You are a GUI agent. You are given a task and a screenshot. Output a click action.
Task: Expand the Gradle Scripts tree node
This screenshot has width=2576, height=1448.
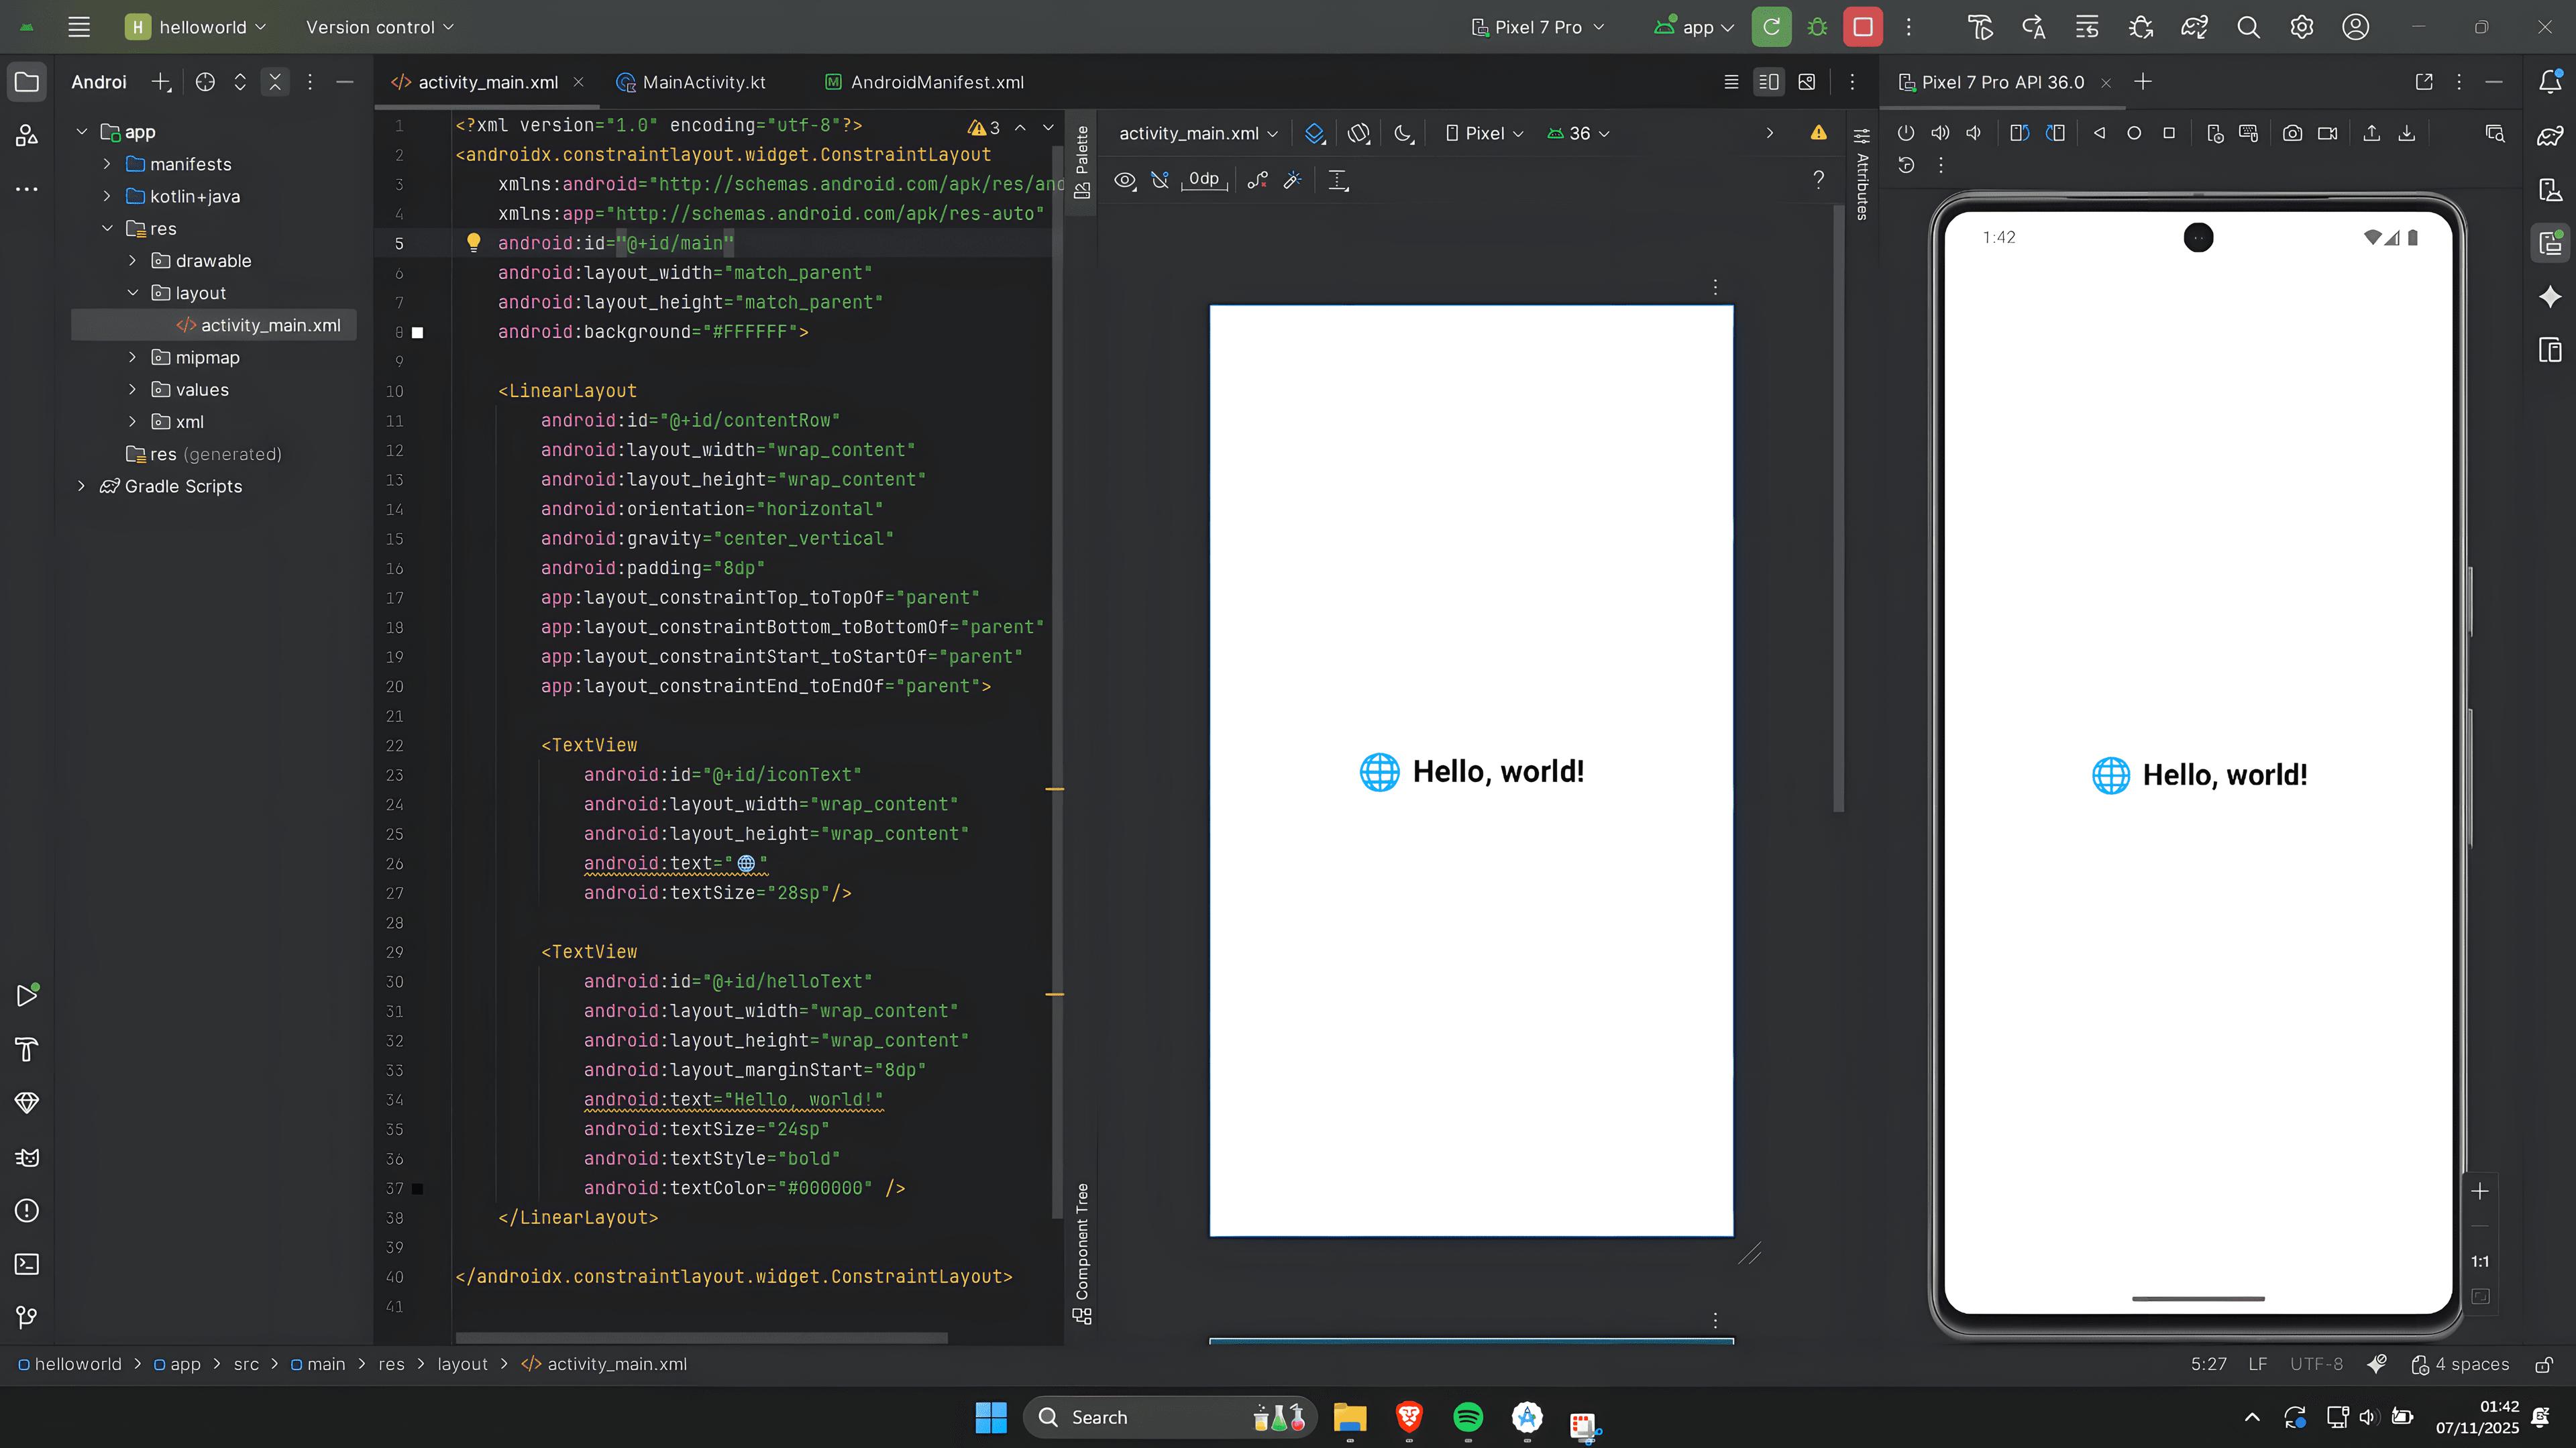(81, 486)
